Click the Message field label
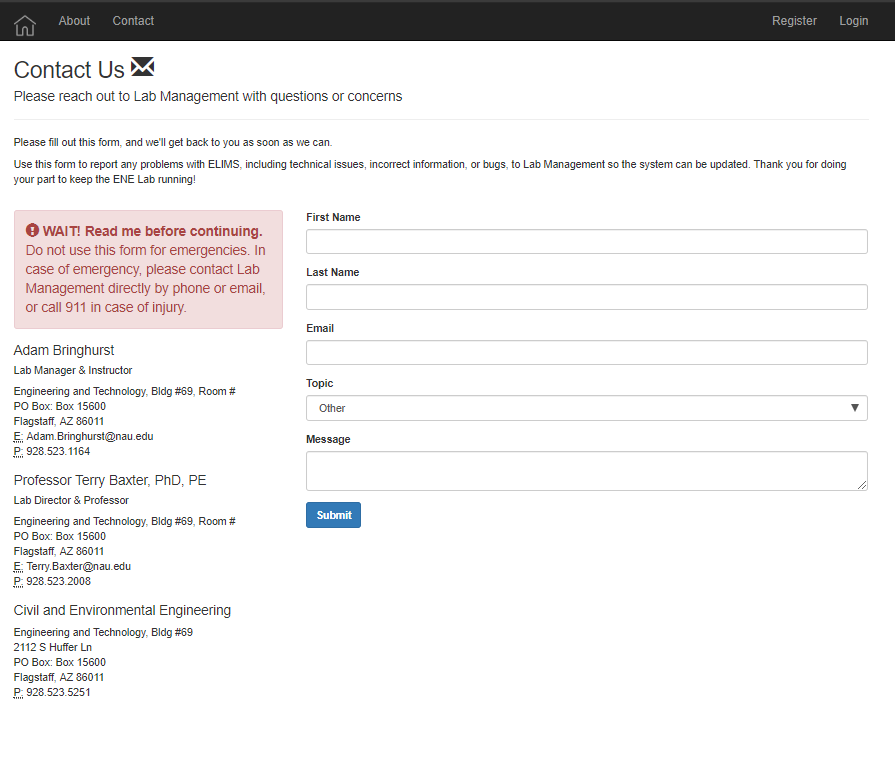The height and width of the screenshot is (769, 895). pos(328,439)
